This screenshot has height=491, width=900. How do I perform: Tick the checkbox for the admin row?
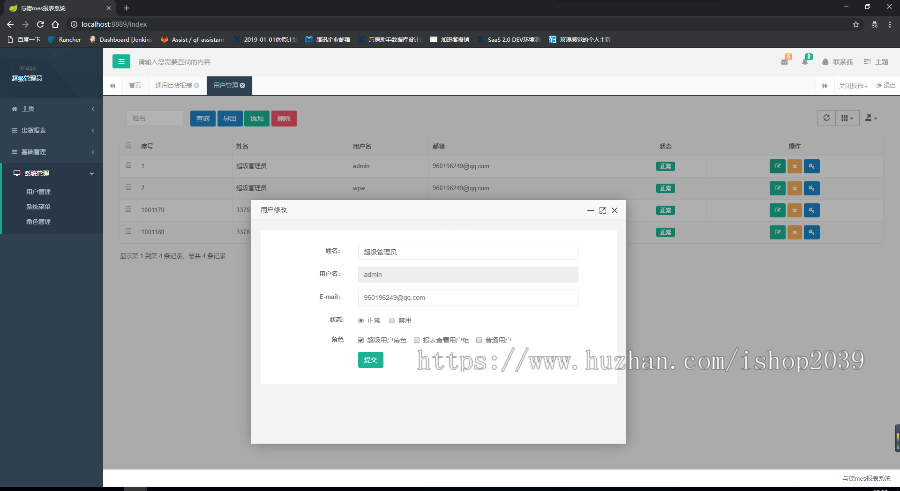tap(129, 165)
